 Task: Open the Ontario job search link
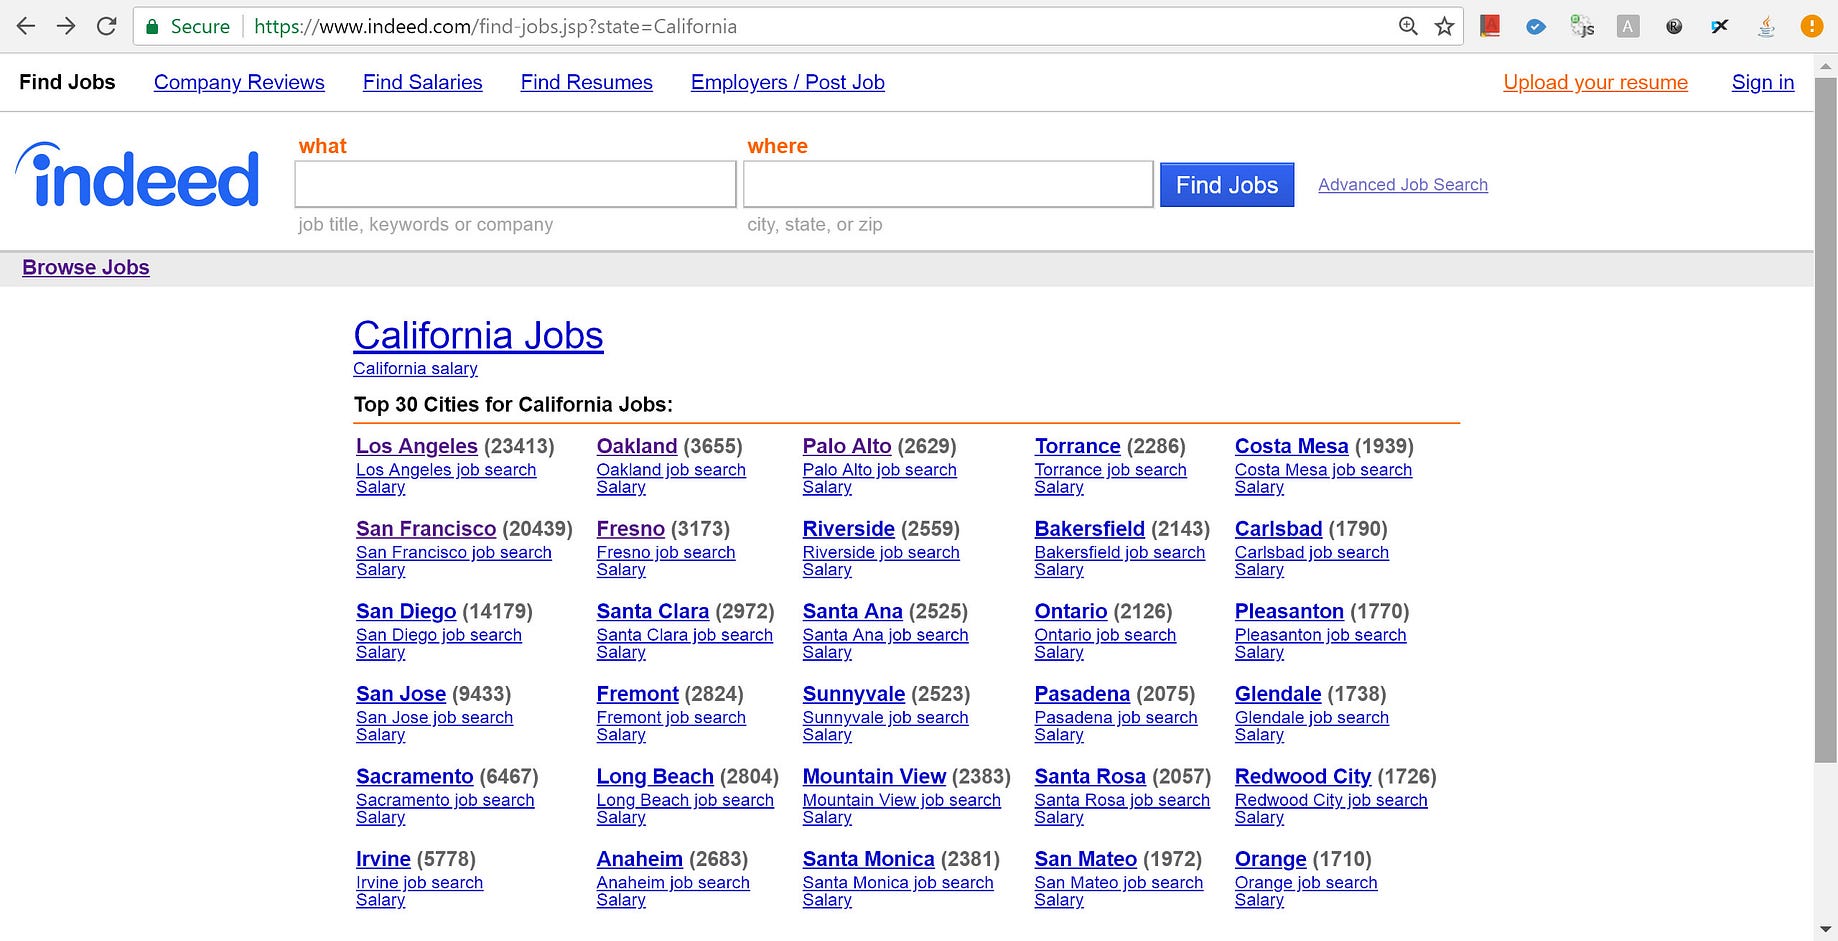[x=1105, y=635]
